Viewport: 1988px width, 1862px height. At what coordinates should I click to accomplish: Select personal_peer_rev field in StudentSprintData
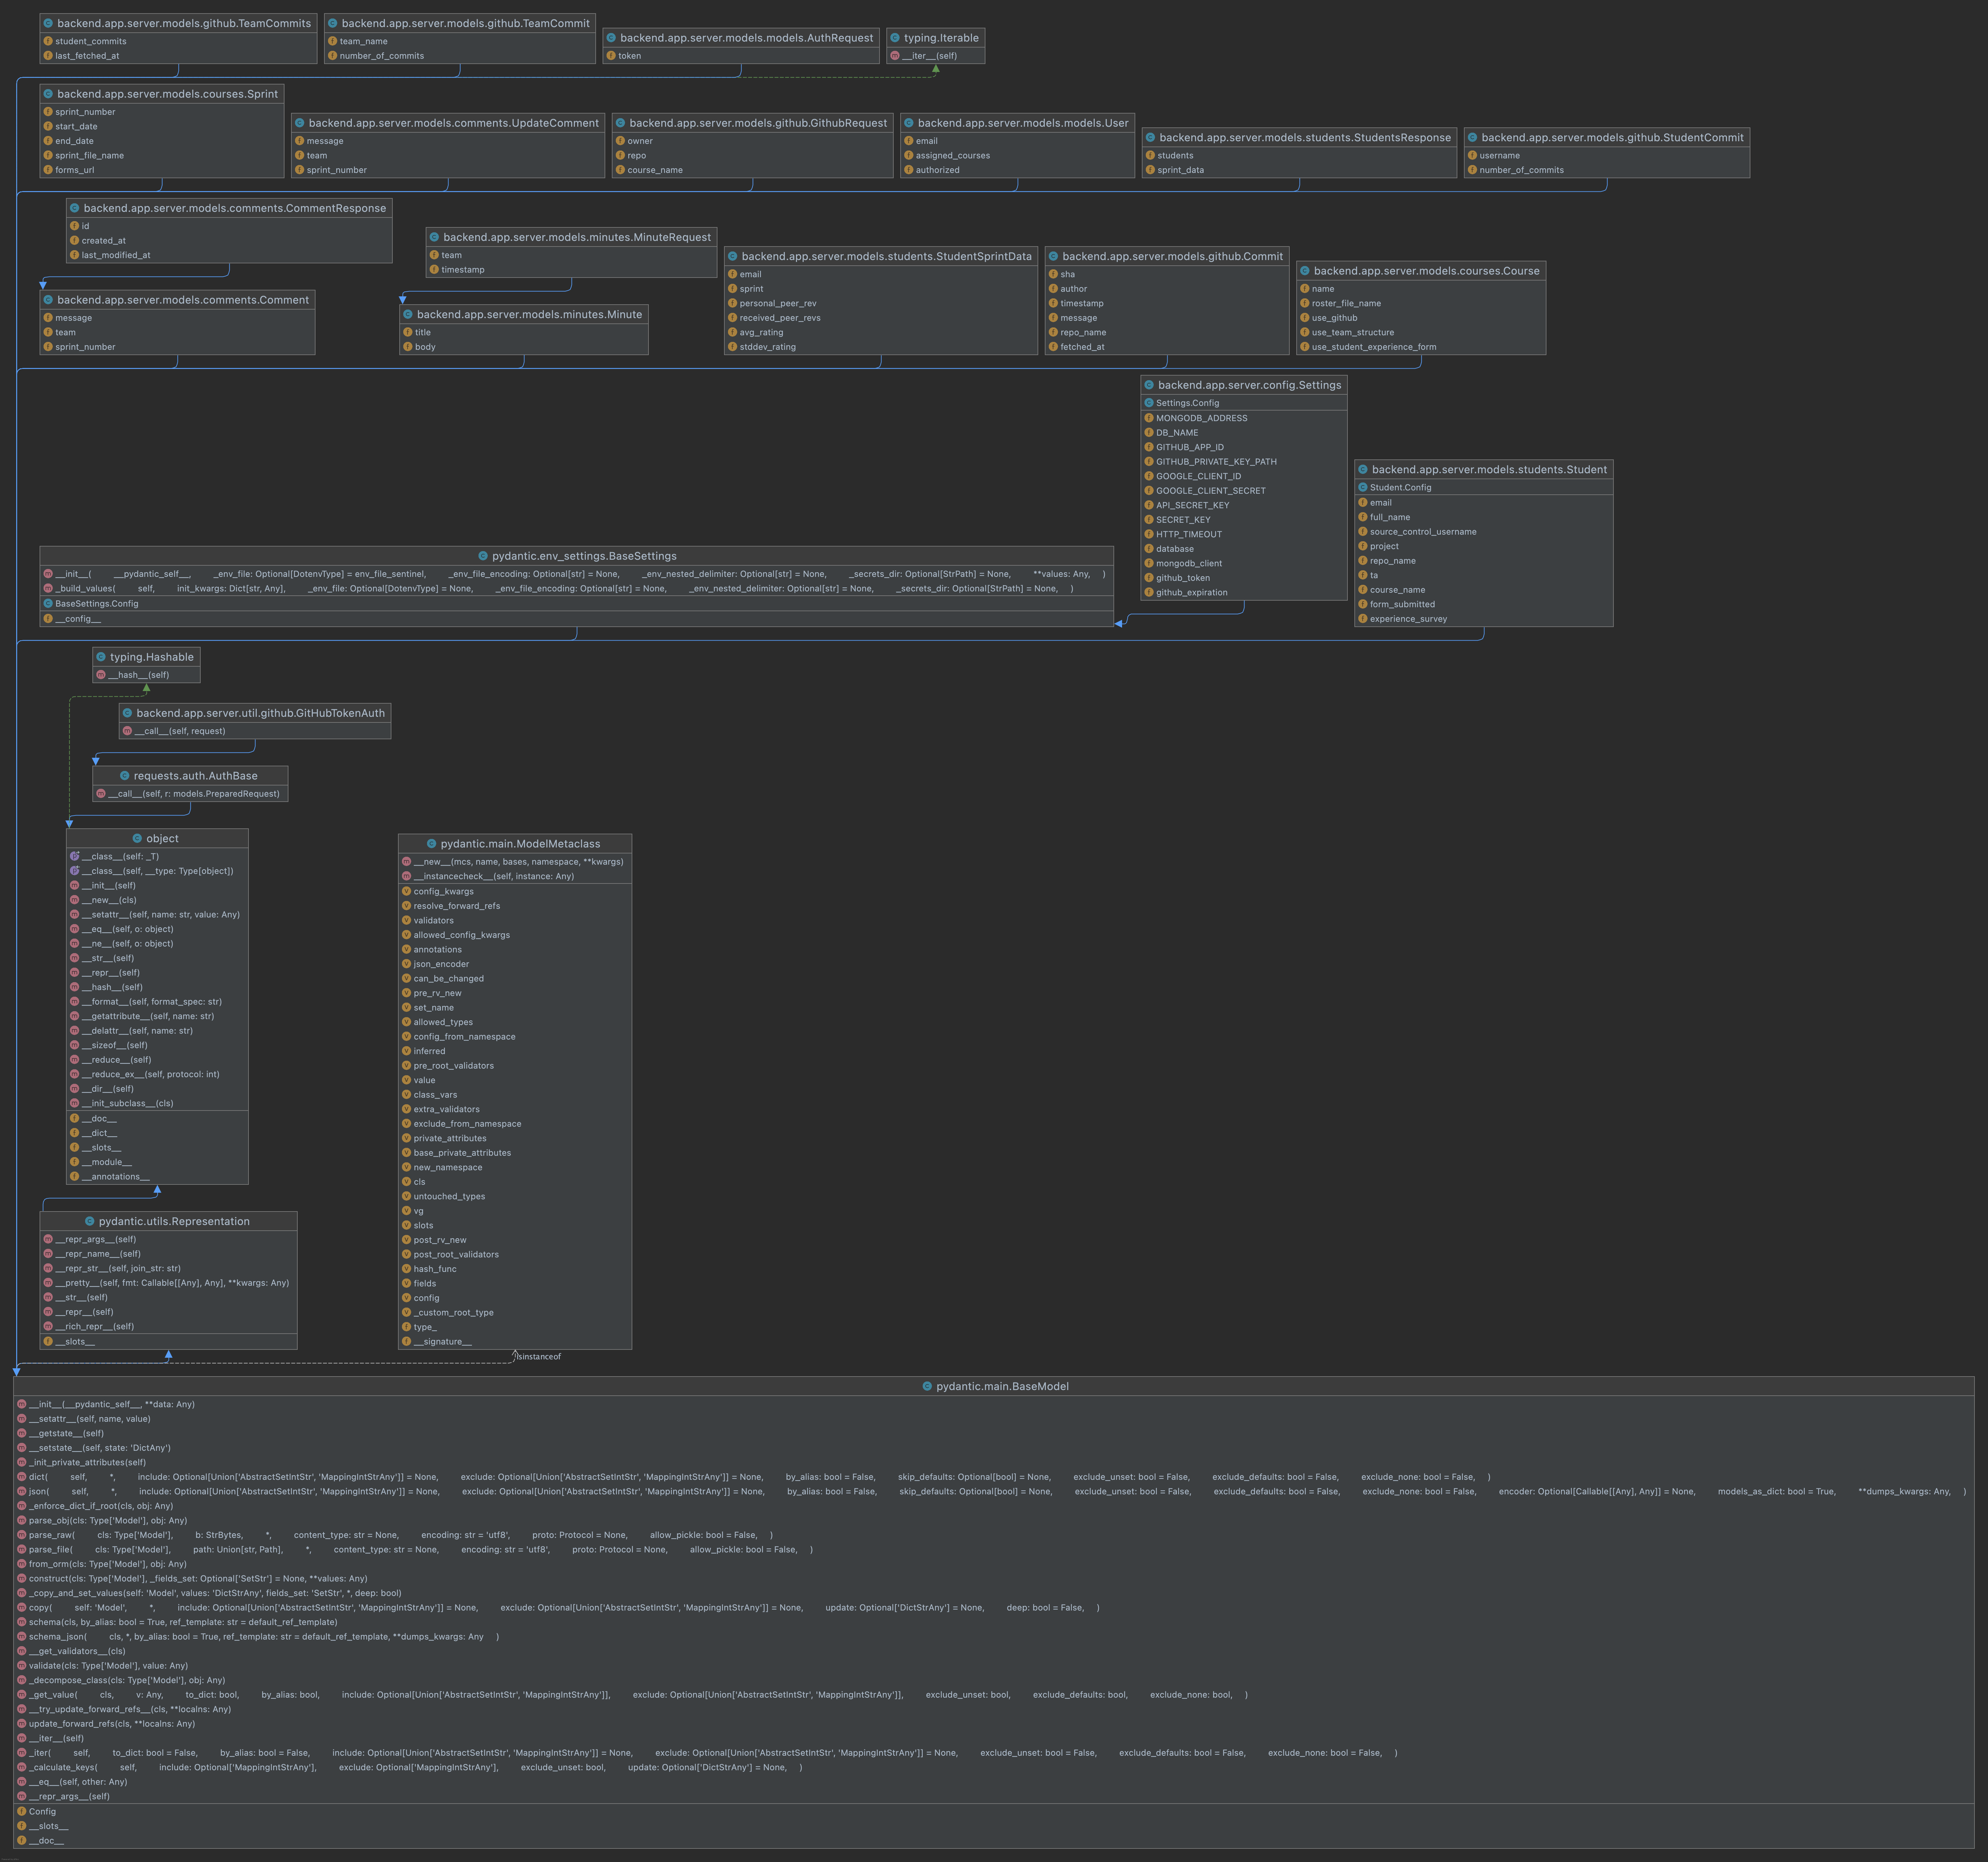tap(778, 303)
